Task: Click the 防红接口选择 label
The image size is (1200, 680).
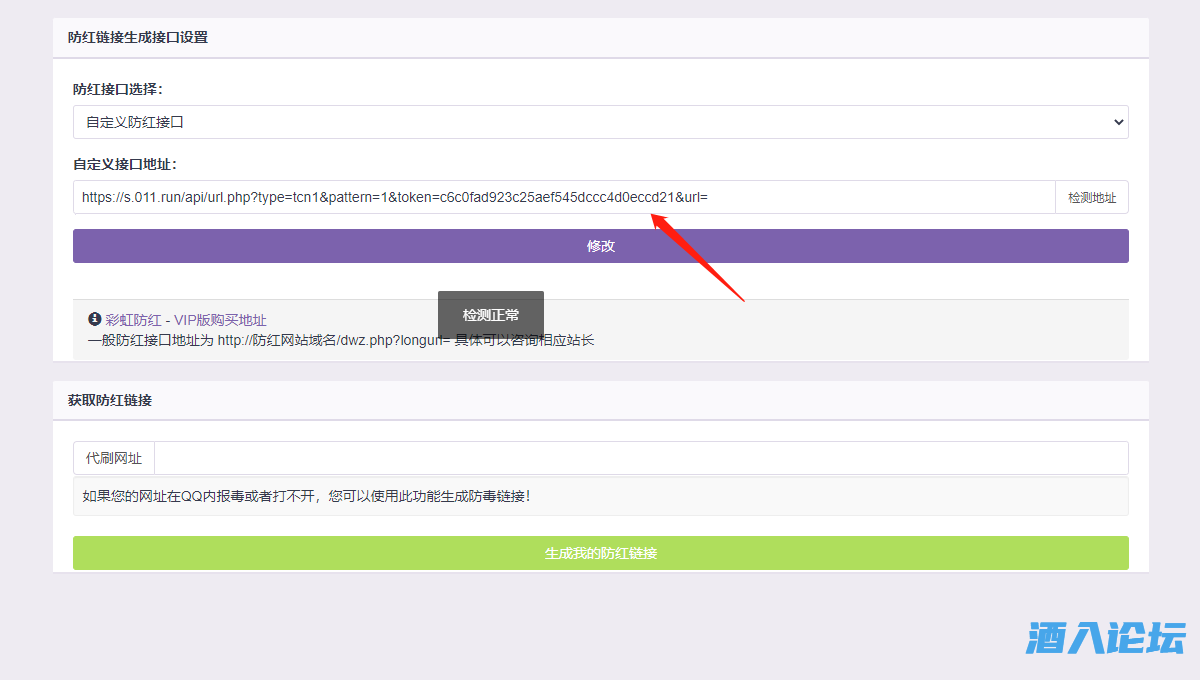Action: 117,89
